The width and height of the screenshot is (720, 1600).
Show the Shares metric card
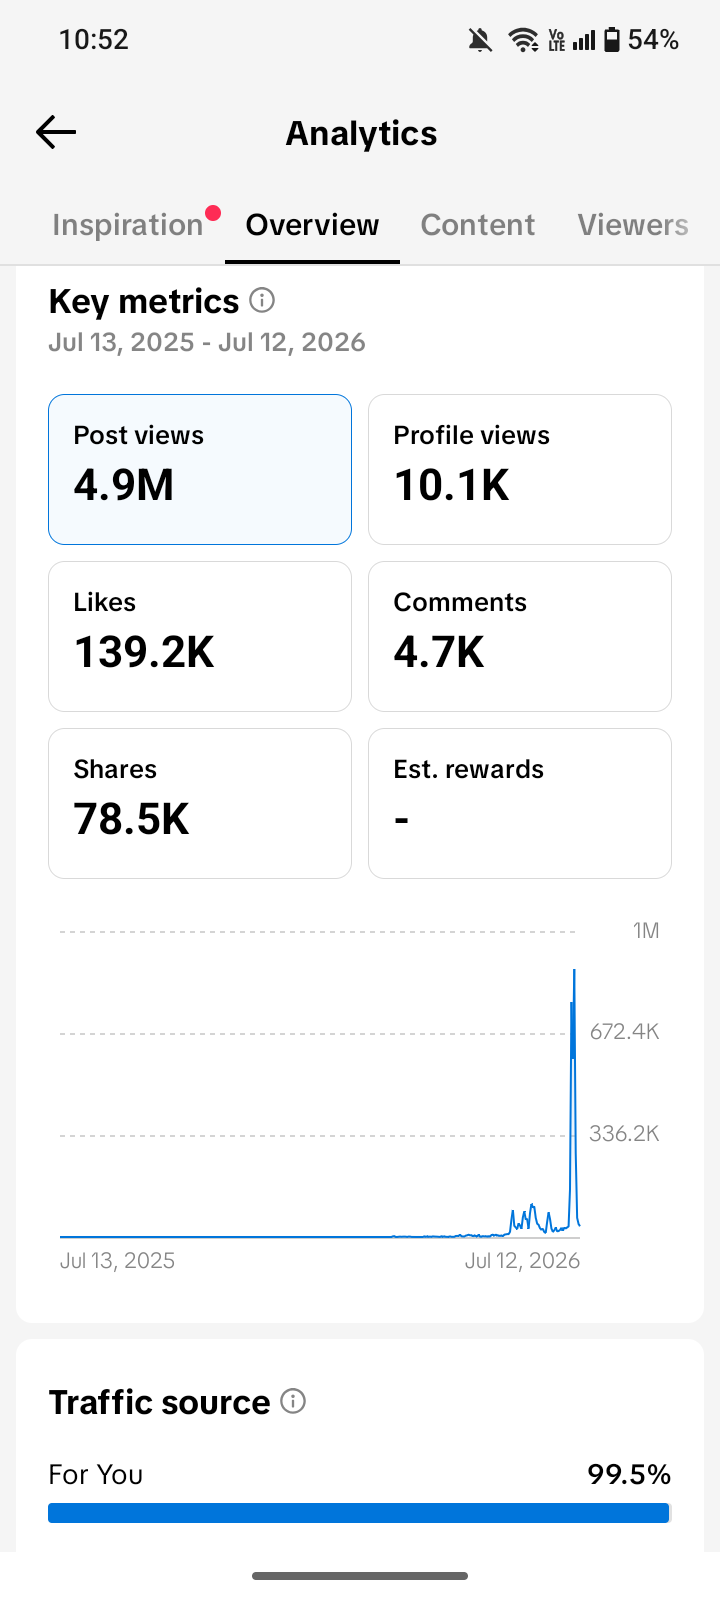200,803
